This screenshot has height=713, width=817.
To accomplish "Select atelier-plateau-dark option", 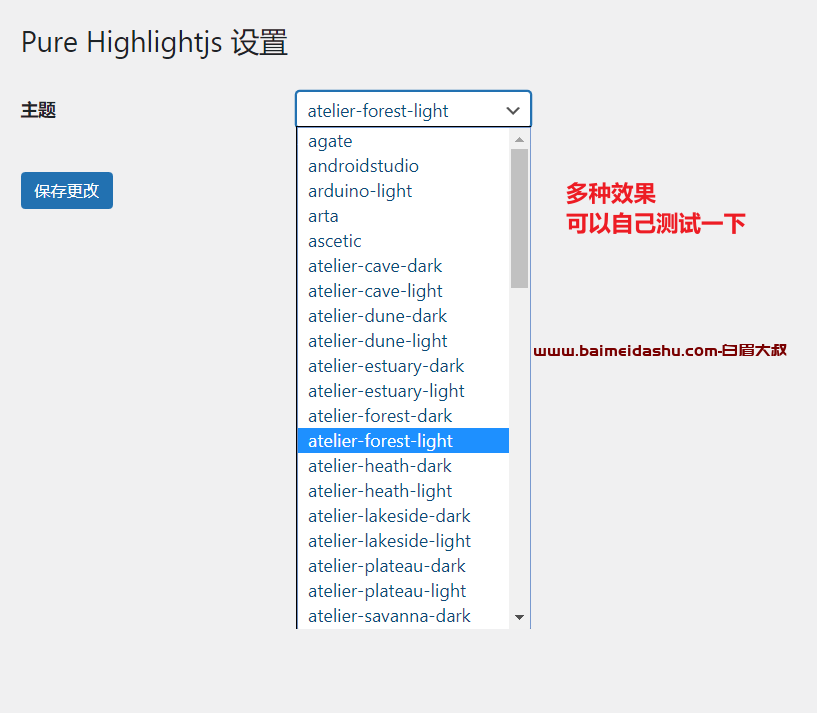I will point(403,566).
